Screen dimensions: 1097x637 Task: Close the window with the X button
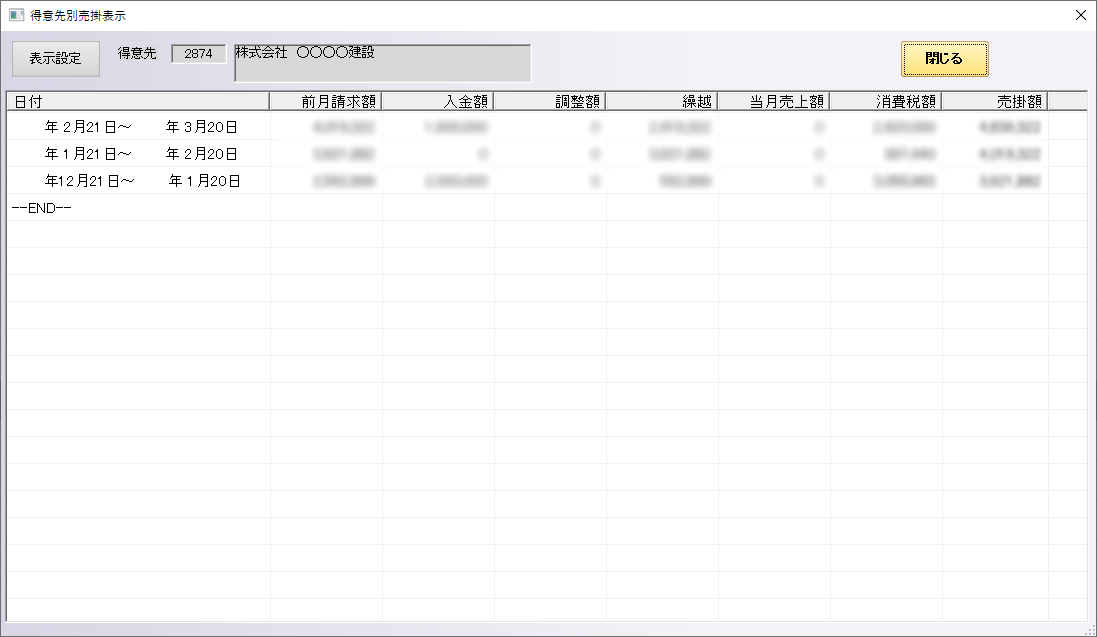click(x=1080, y=15)
